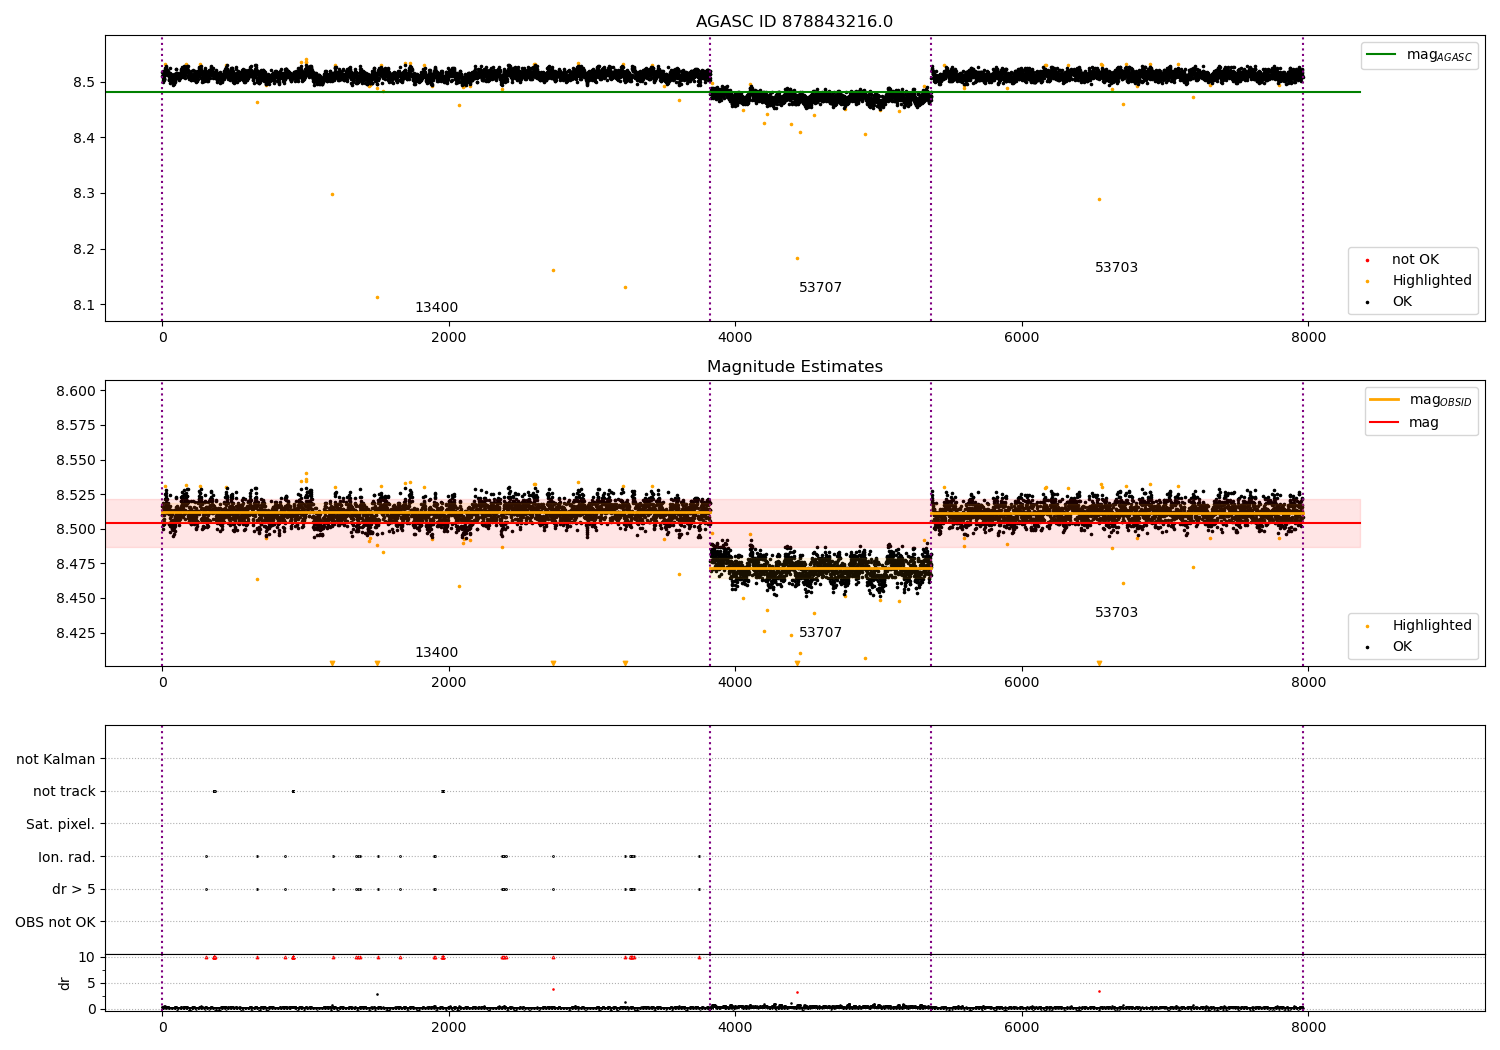
Task: Click the 13400 label in top plot
Action: click(436, 308)
